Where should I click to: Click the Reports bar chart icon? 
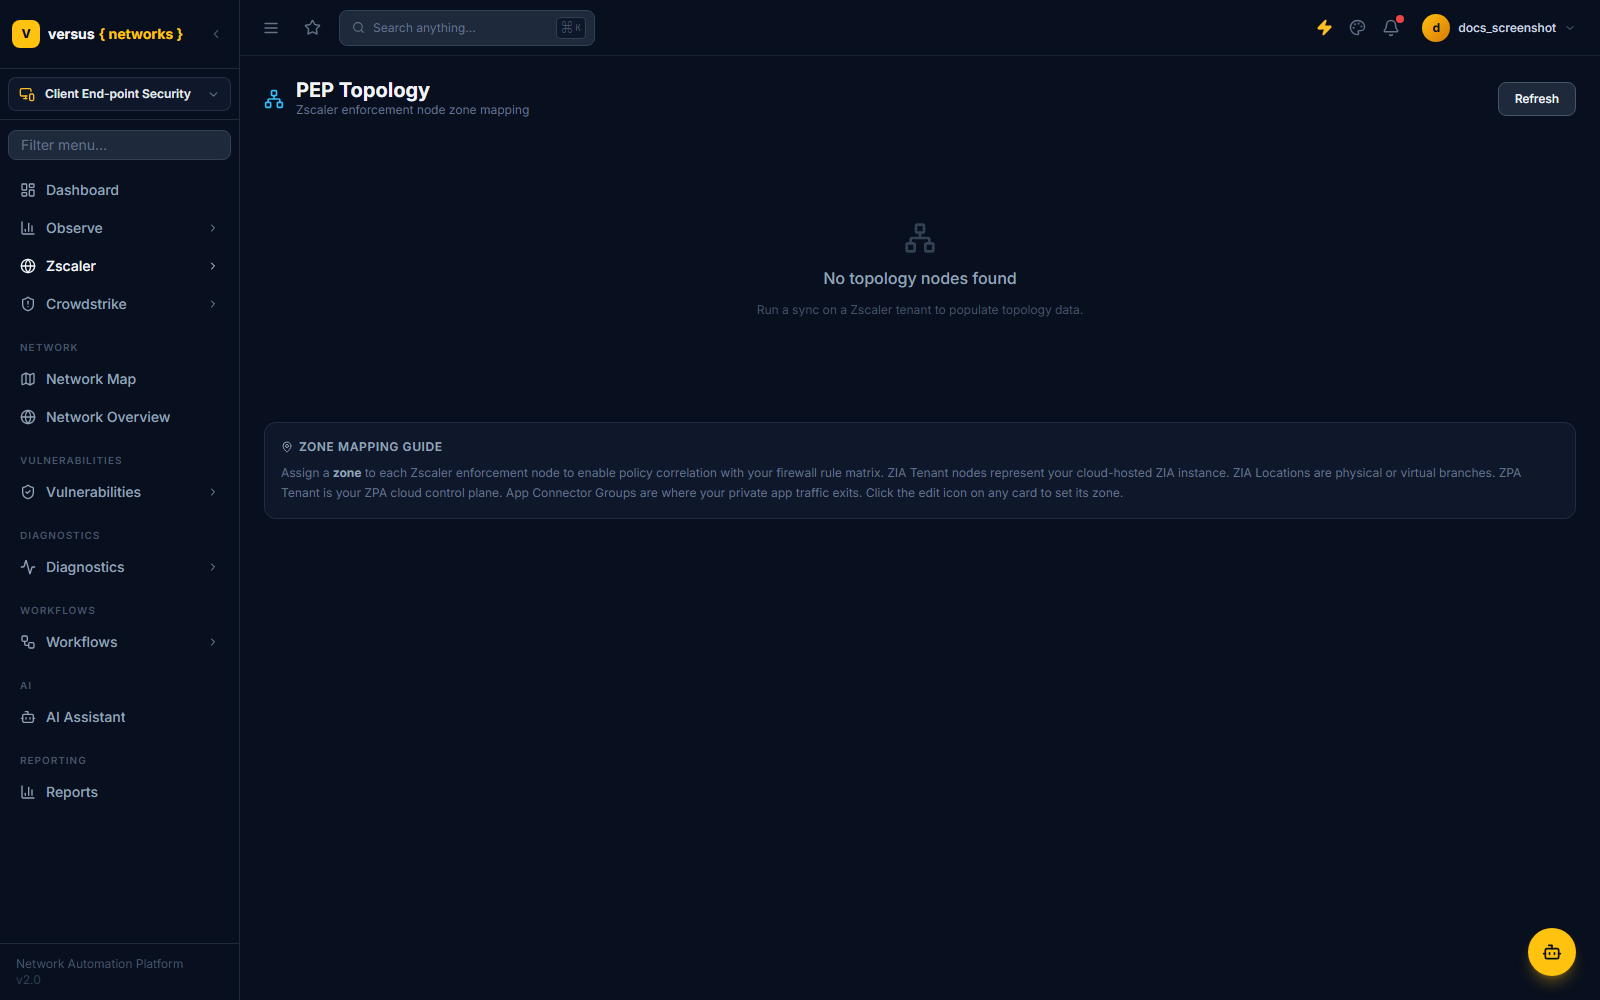coord(28,792)
